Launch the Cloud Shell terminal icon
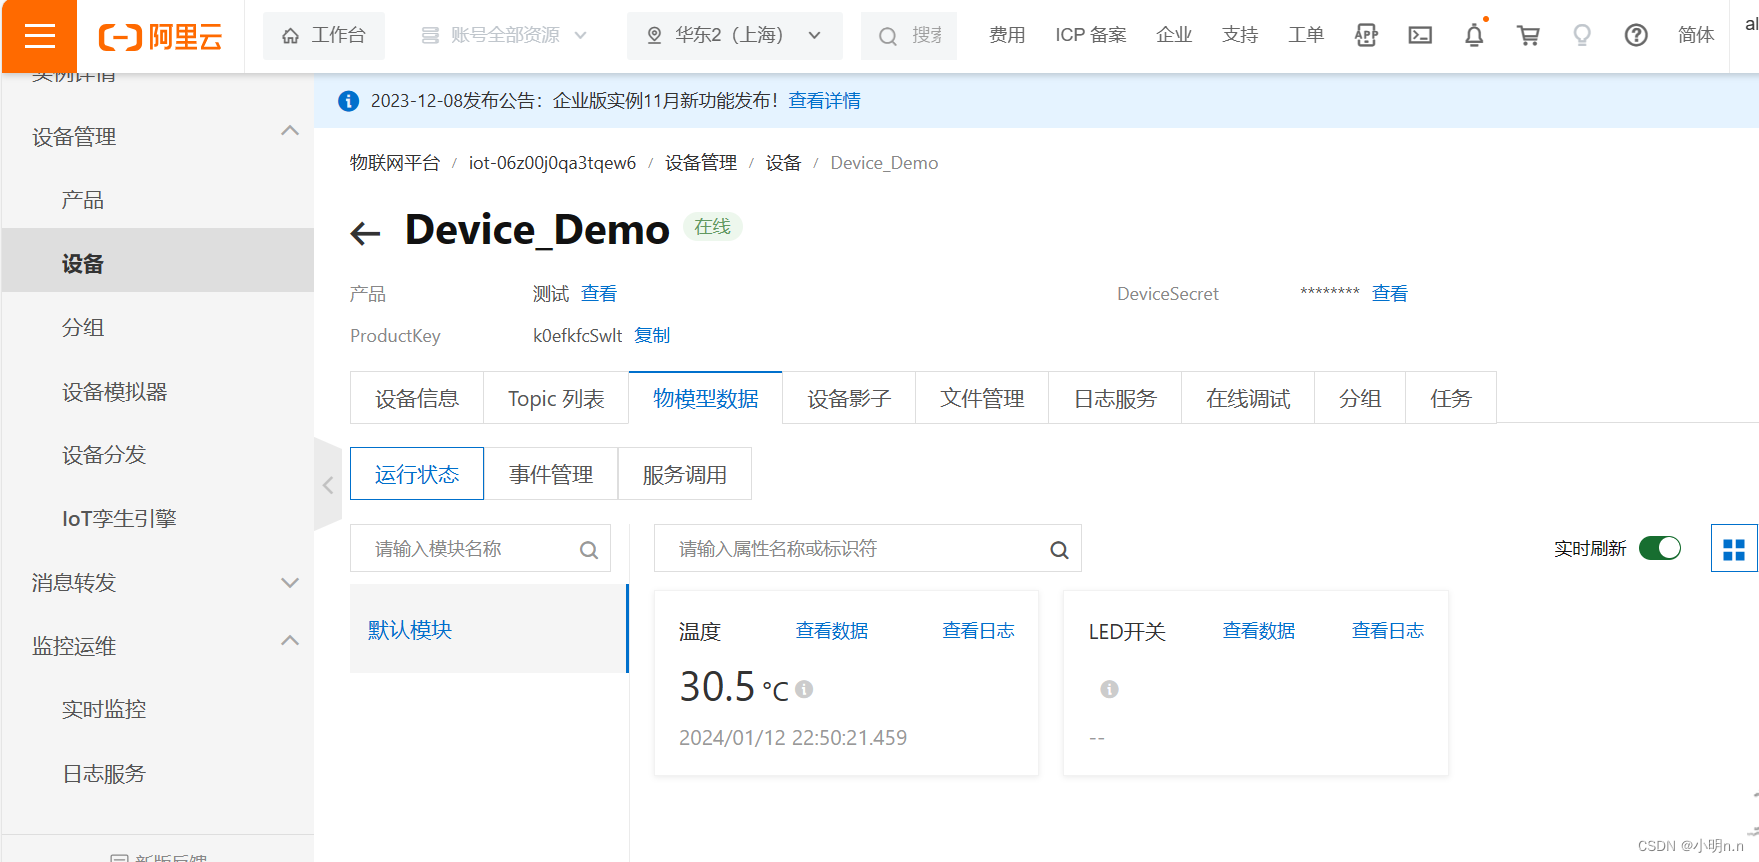Viewport: 1759px width, 862px height. (1420, 36)
